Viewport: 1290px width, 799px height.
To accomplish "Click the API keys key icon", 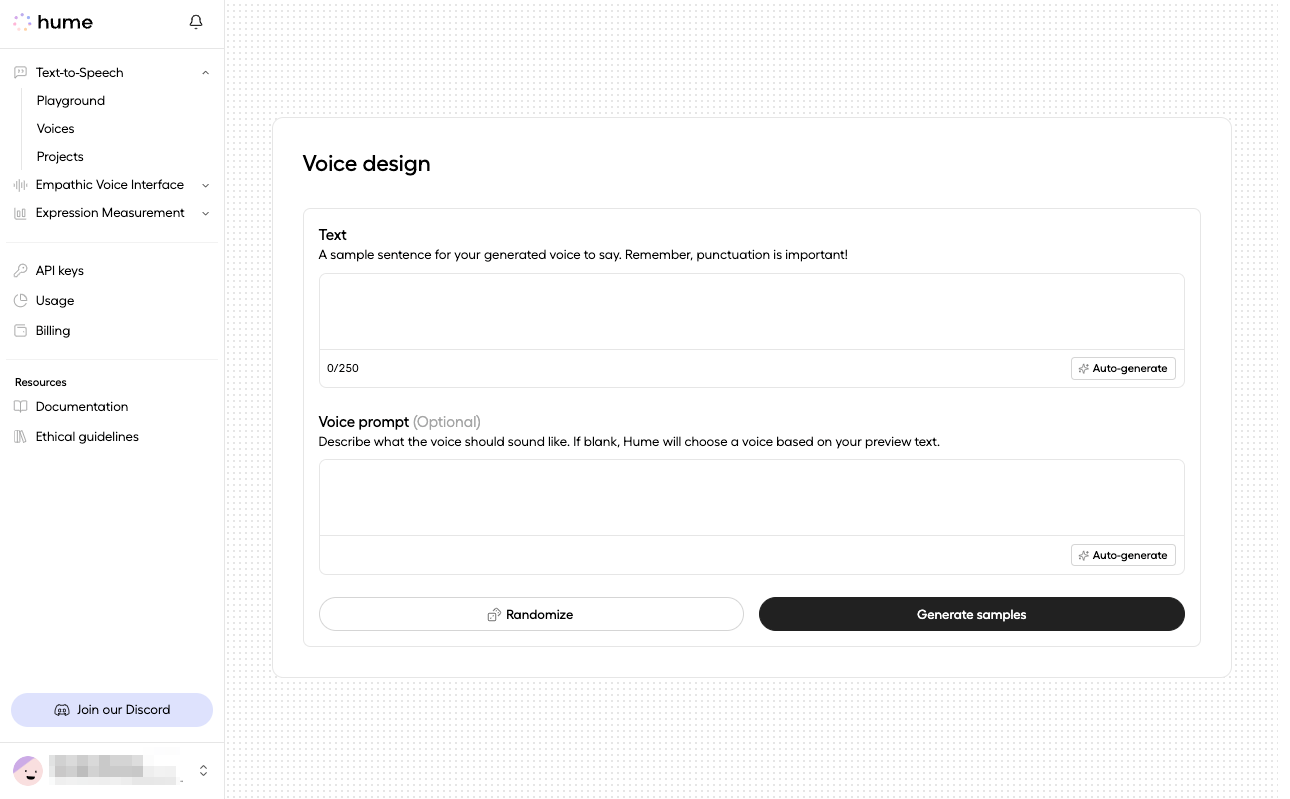I will [20, 271].
